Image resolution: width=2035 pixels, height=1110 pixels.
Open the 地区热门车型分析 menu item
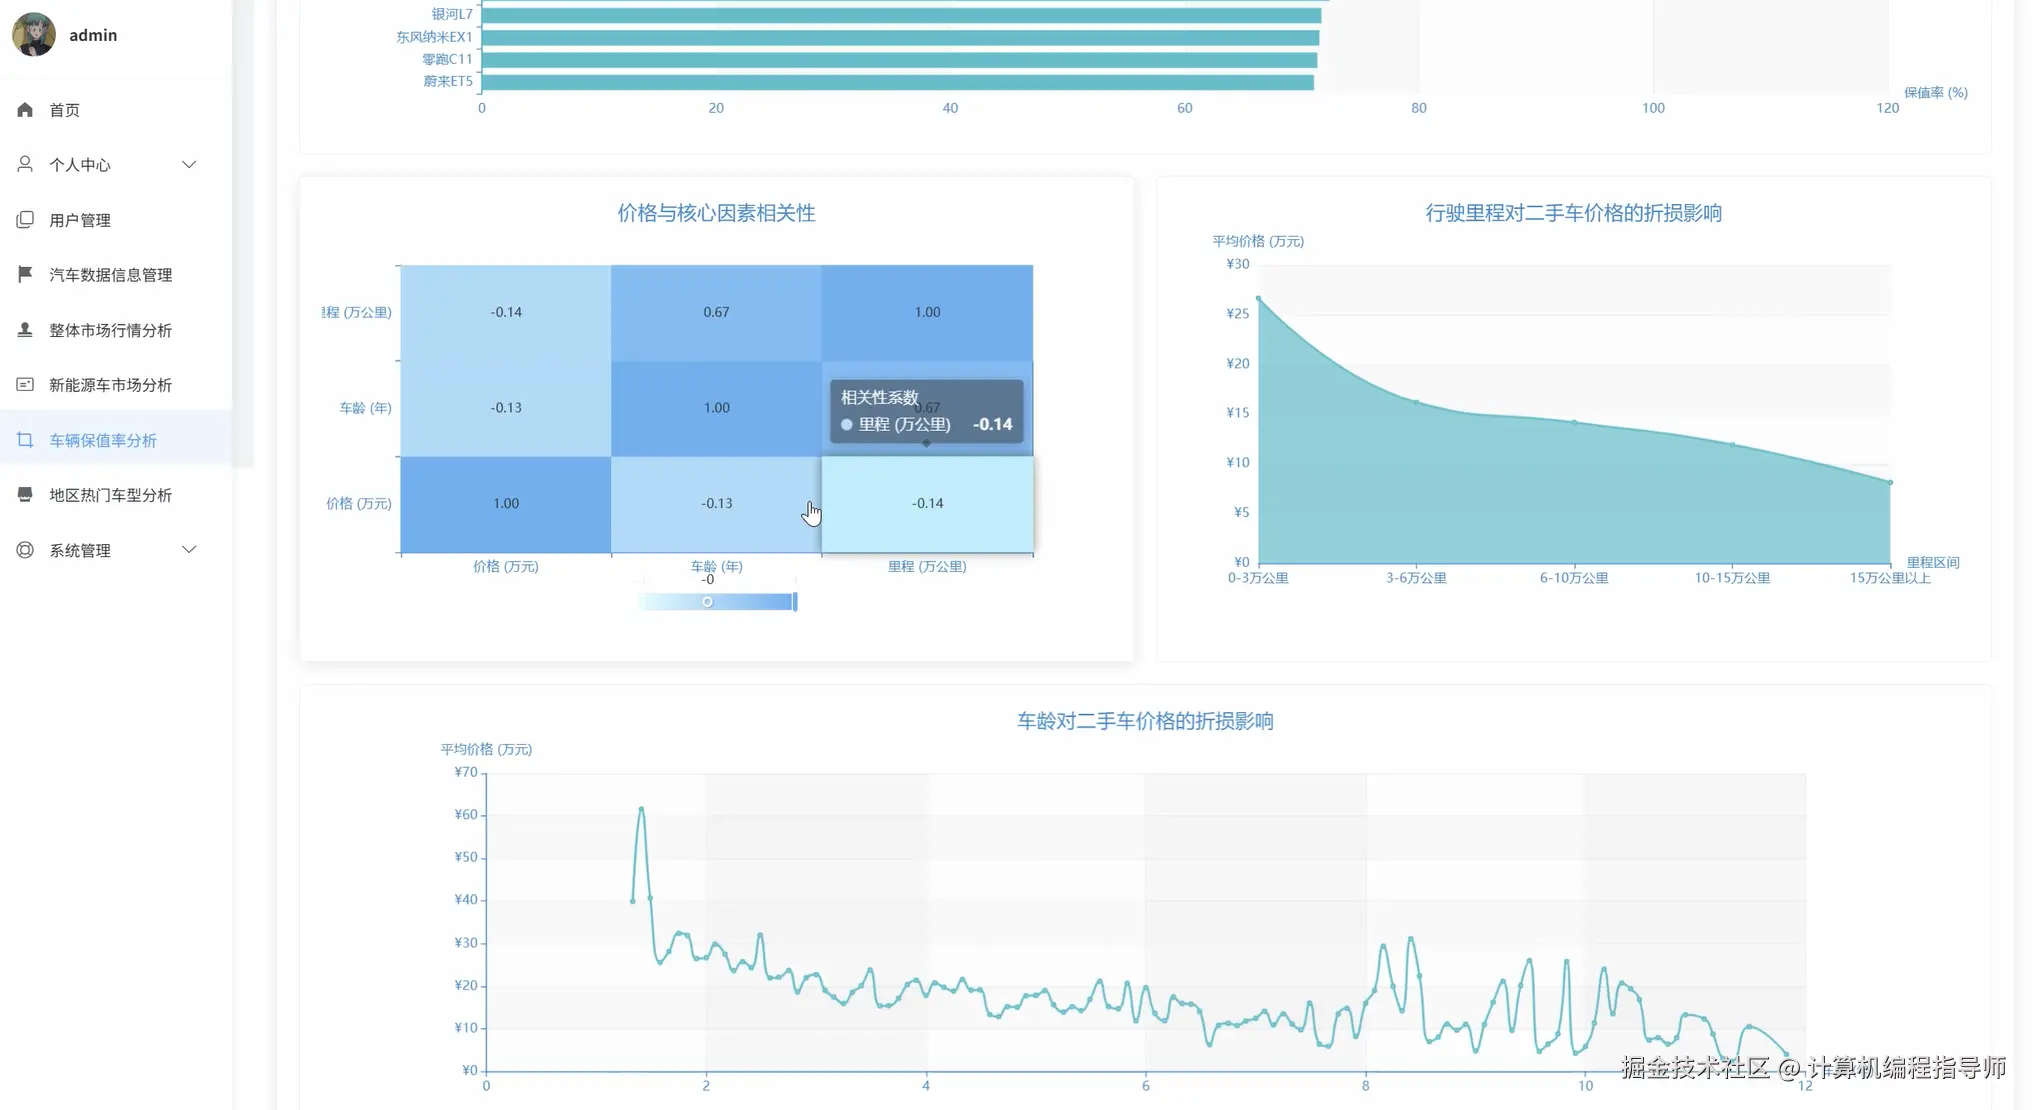coord(110,495)
